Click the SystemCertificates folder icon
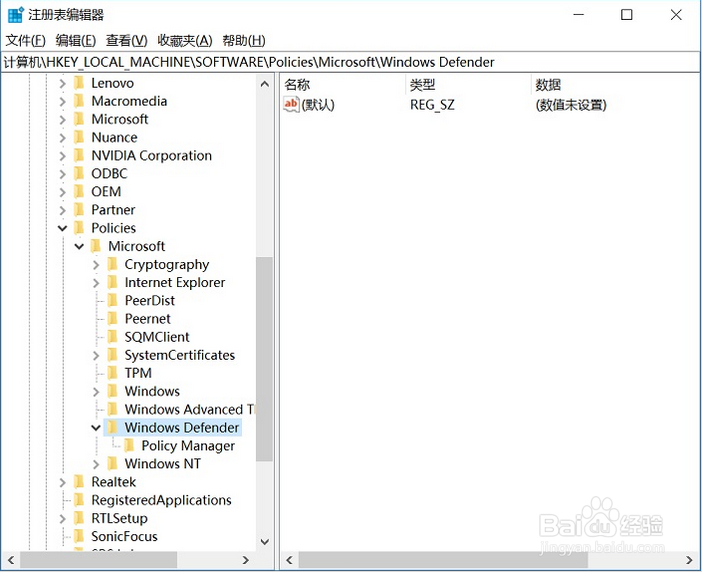 (113, 355)
